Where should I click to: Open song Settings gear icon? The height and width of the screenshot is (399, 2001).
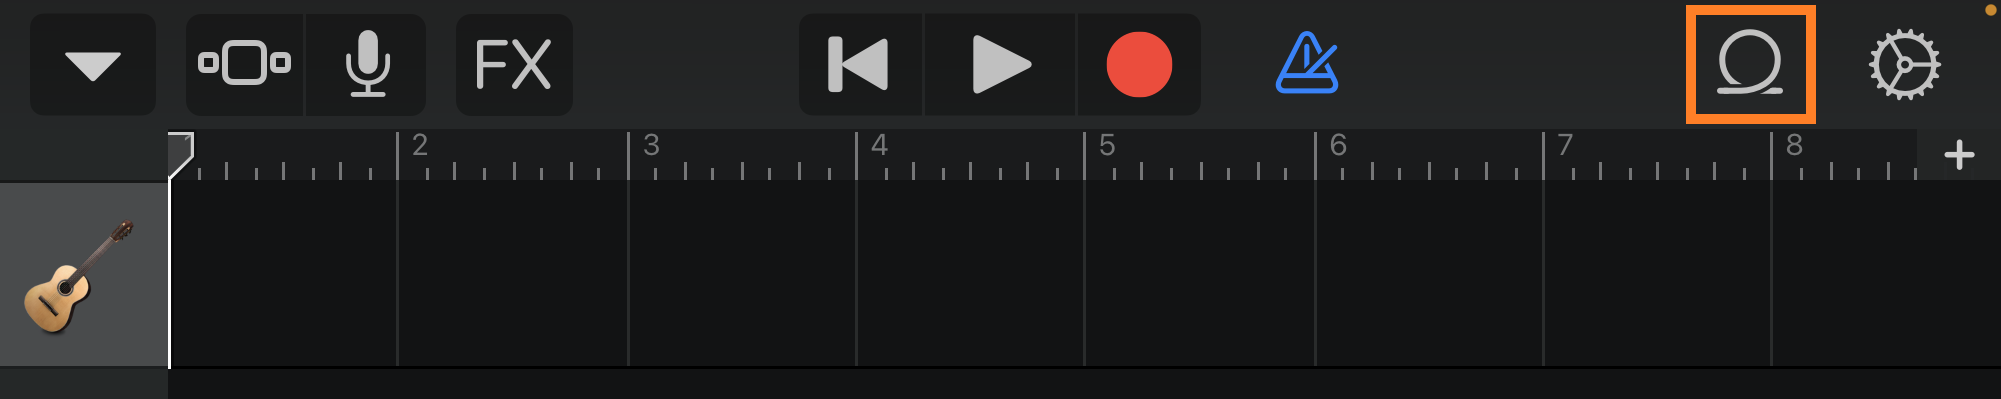[x=1905, y=65]
